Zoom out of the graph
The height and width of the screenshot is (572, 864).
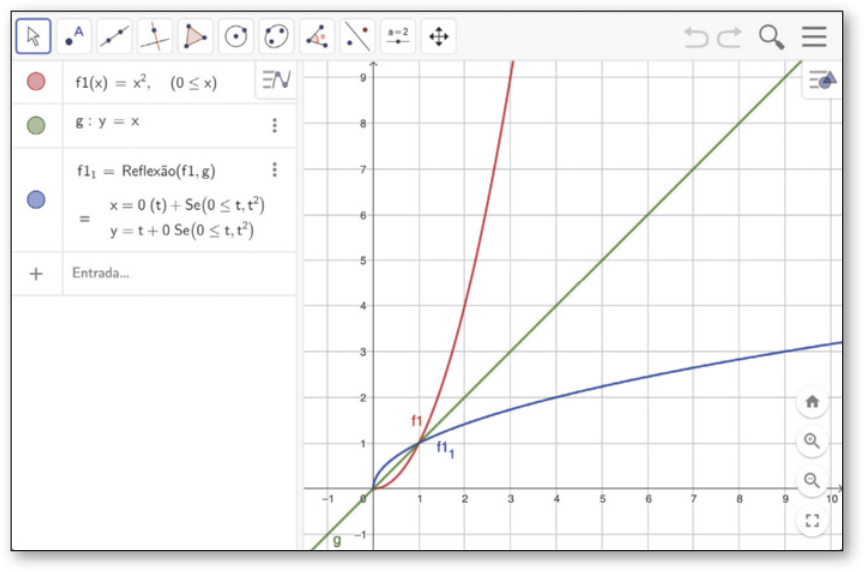(x=812, y=480)
